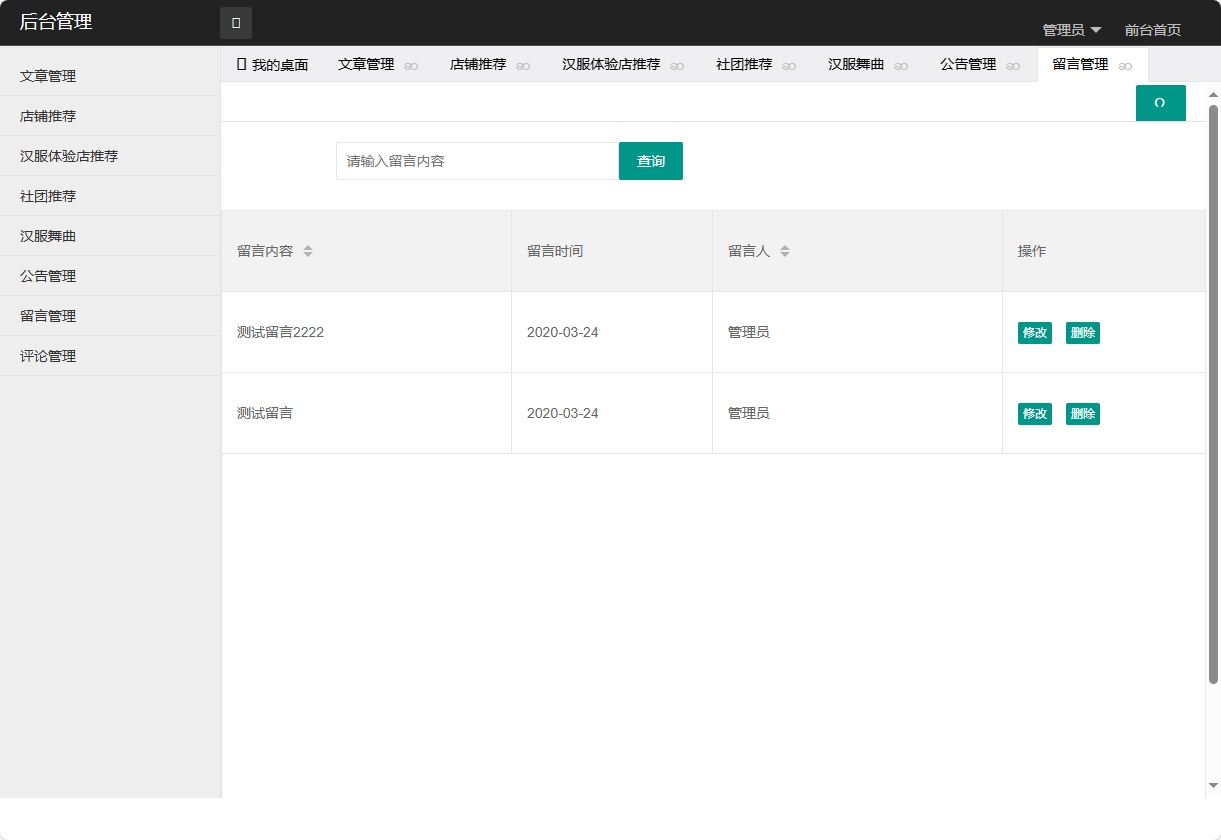Click the 查询 search button

tap(651, 161)
